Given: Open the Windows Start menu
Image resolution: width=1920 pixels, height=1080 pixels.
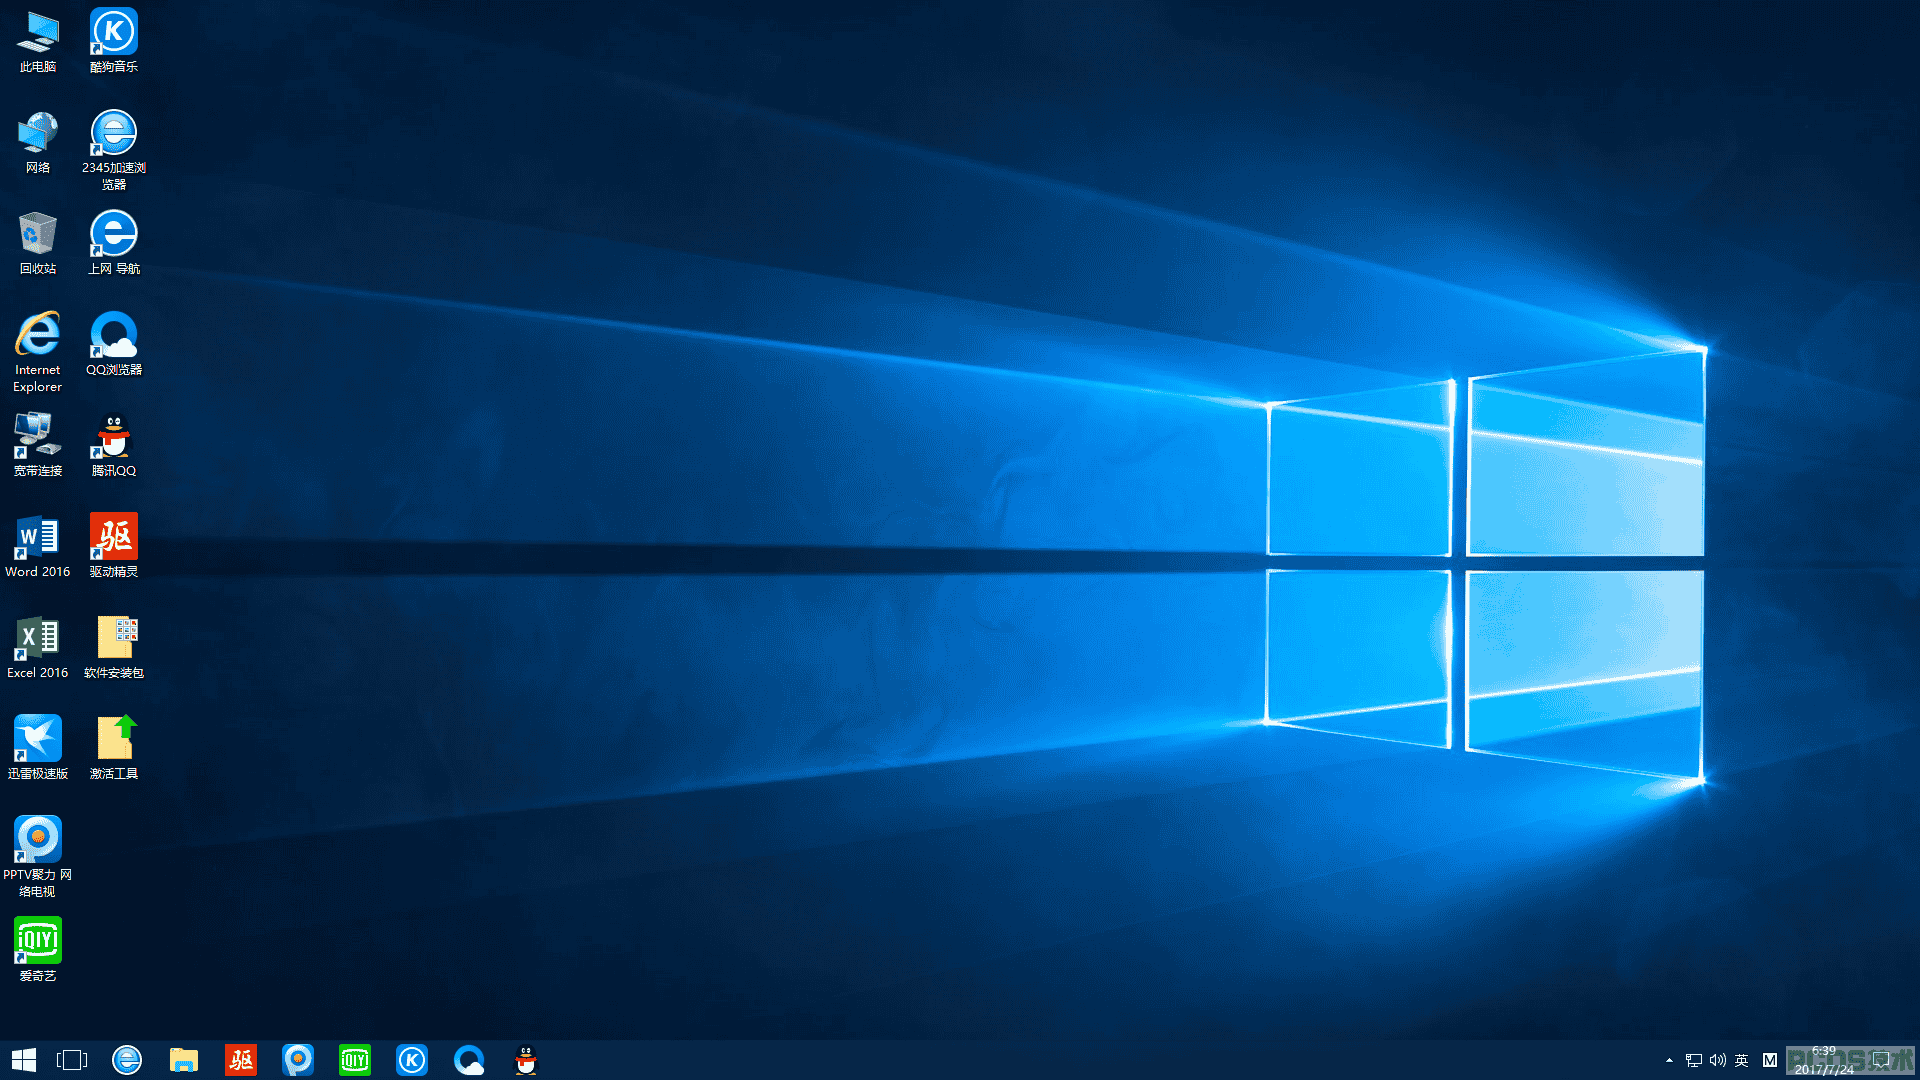Looking at the screenshot, I should coord(24,1060).
